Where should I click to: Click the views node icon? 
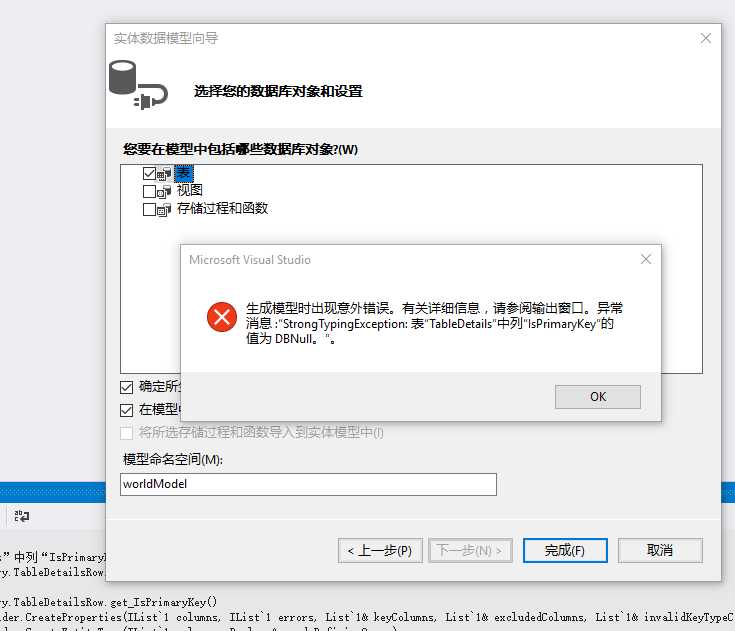[x=164, y=192]
